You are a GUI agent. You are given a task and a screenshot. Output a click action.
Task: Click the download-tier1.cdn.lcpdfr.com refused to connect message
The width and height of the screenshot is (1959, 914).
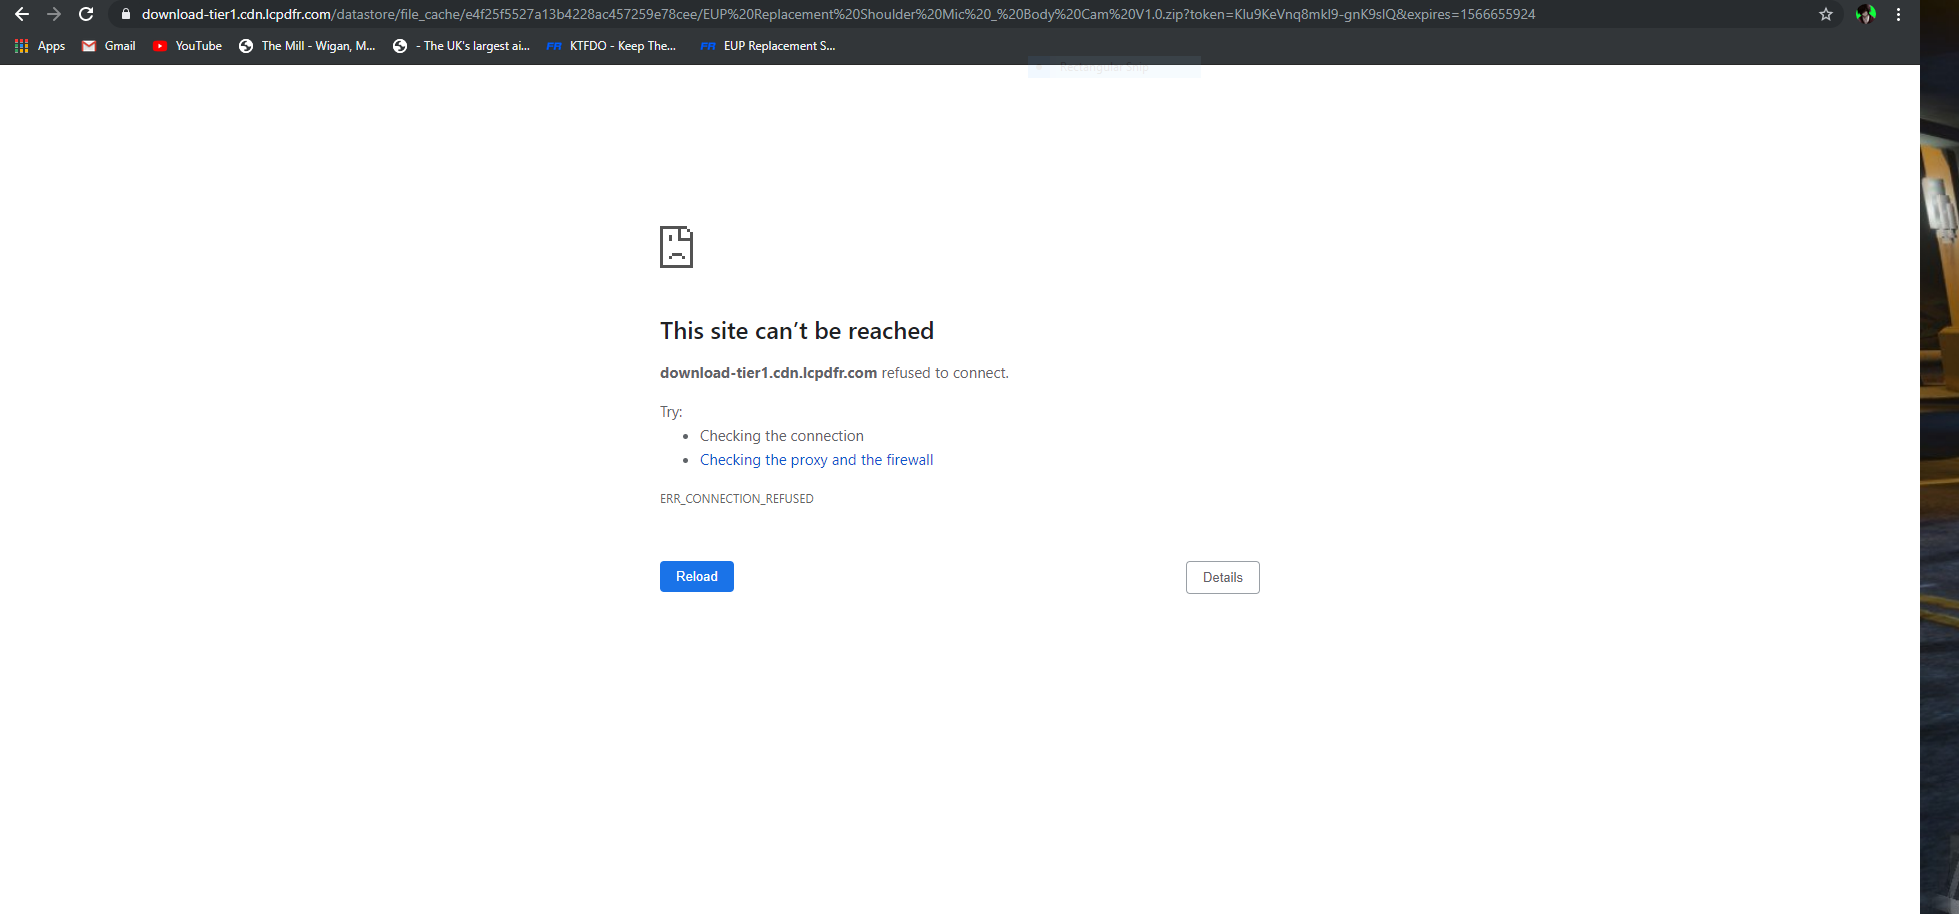tap(834, 373)
